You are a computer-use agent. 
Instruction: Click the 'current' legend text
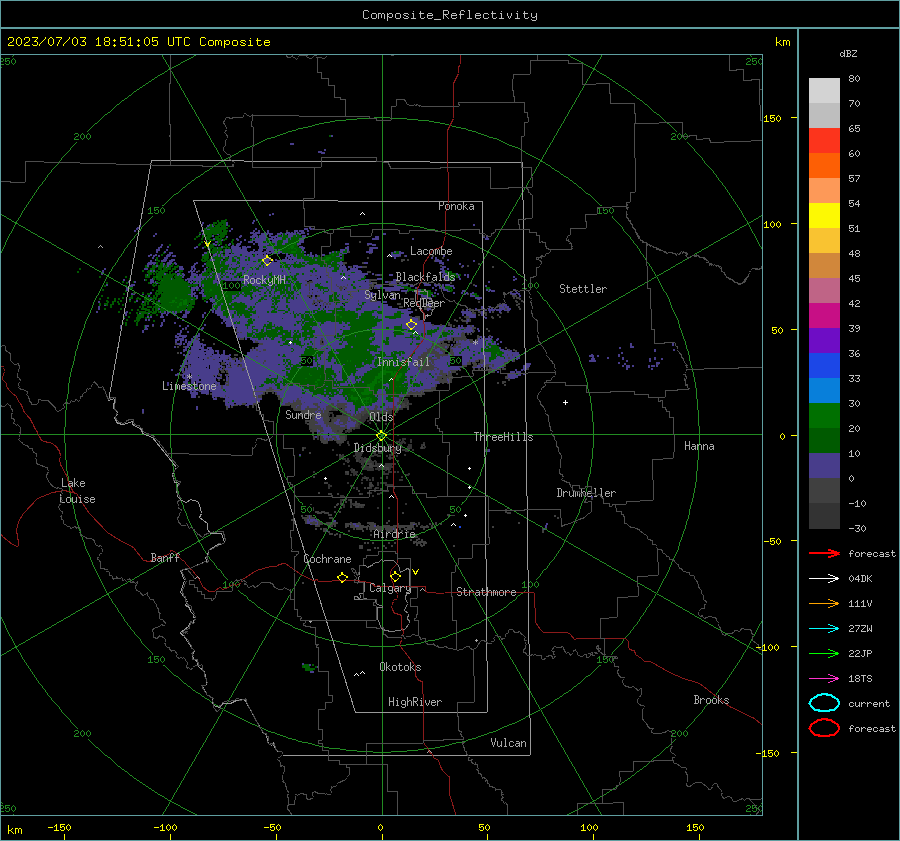point(869,703)
